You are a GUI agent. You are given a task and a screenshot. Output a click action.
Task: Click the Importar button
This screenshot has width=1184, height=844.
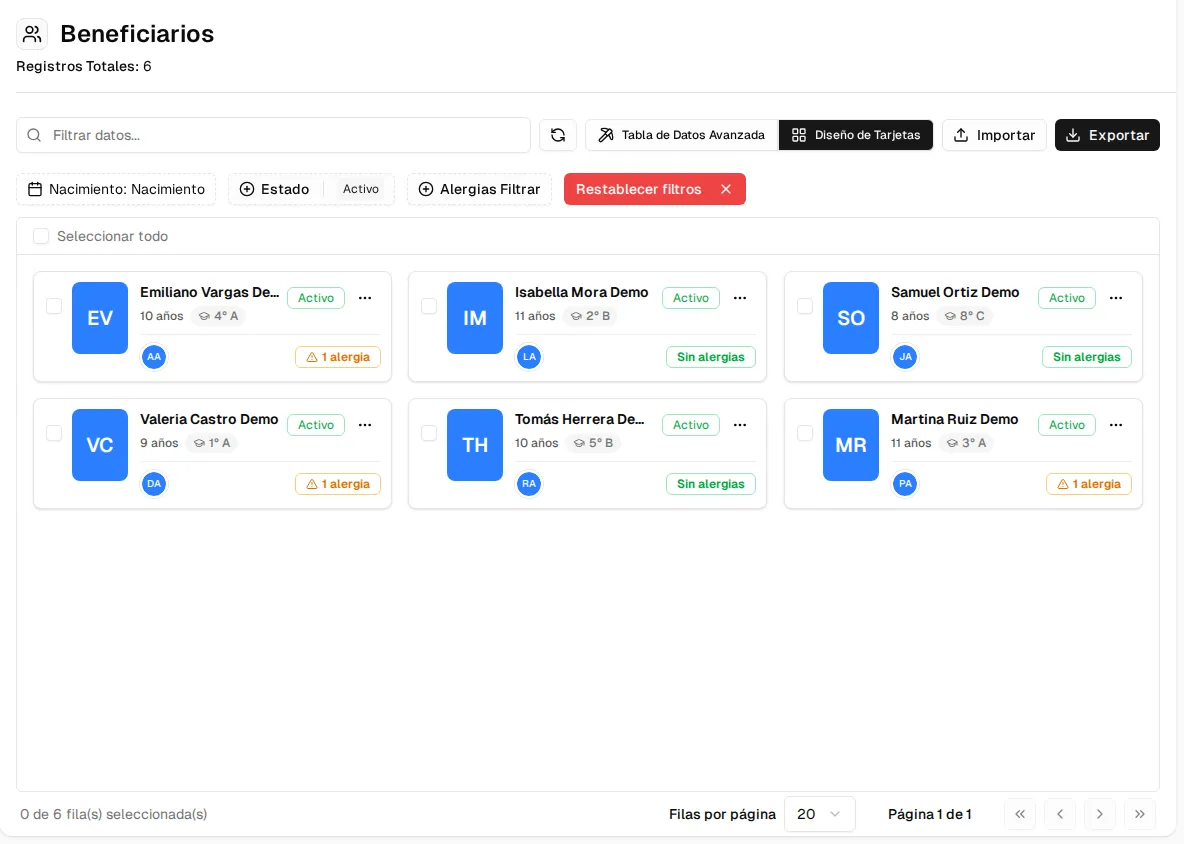[994, 135]
